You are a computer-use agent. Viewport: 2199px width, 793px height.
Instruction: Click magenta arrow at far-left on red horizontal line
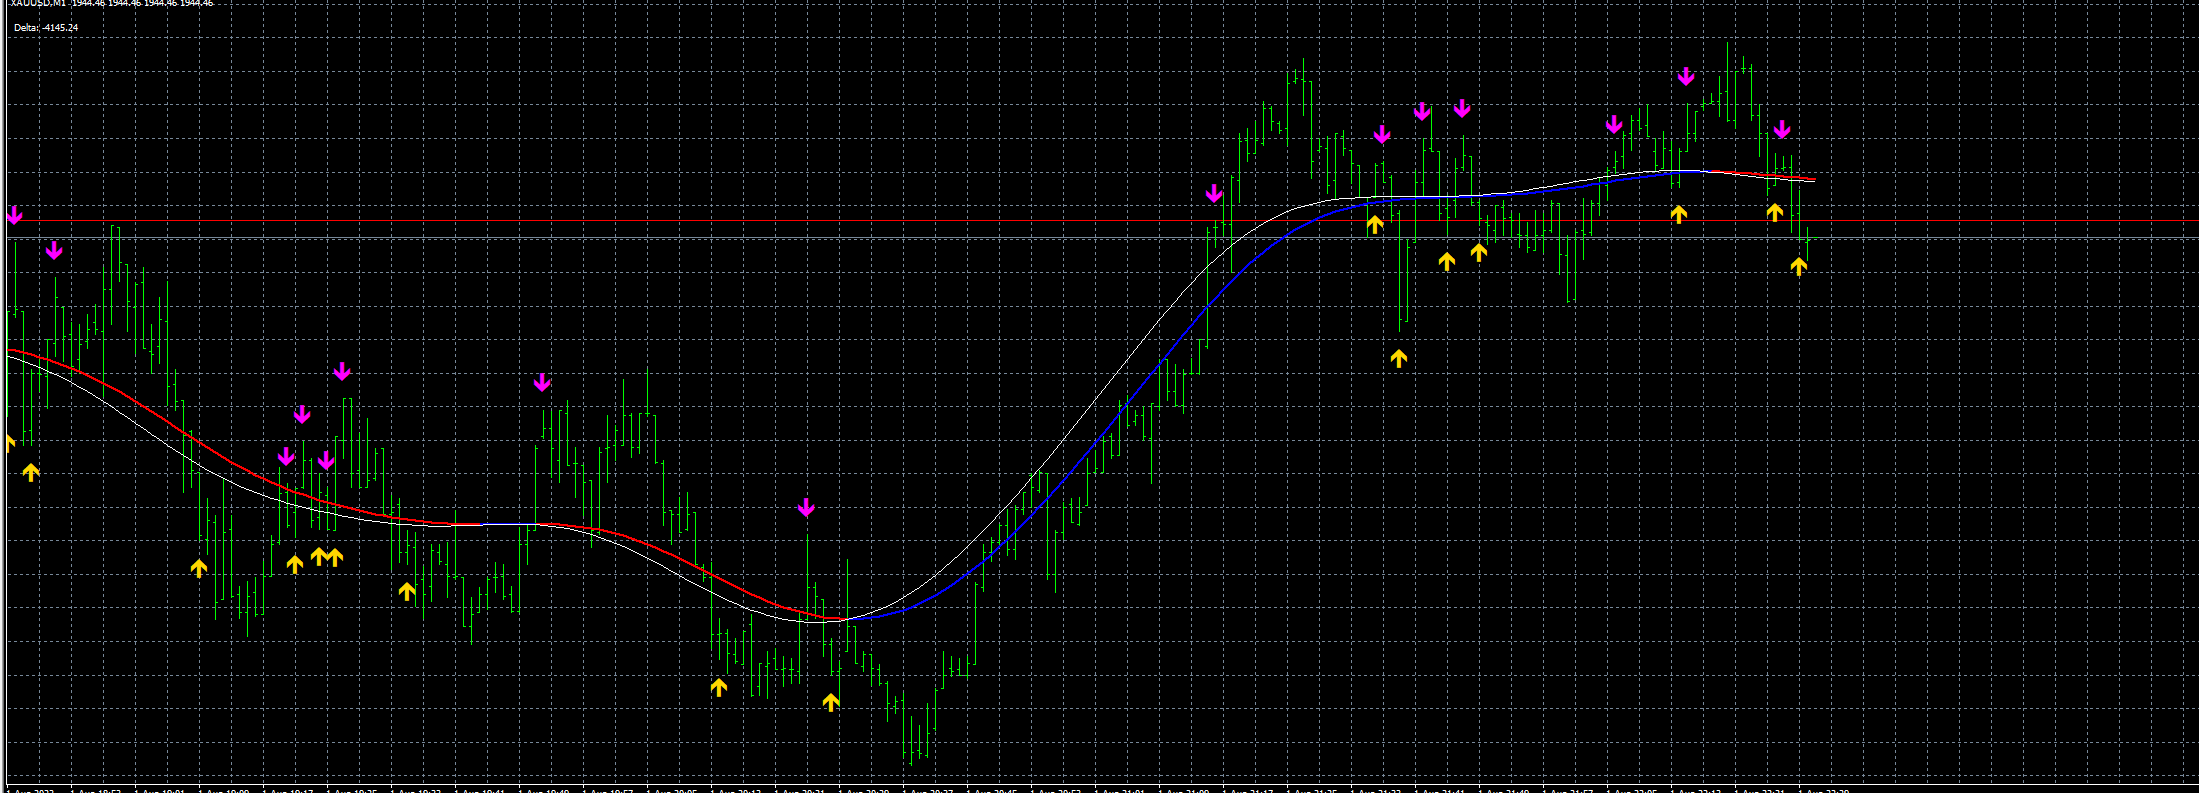click(14, 215)
